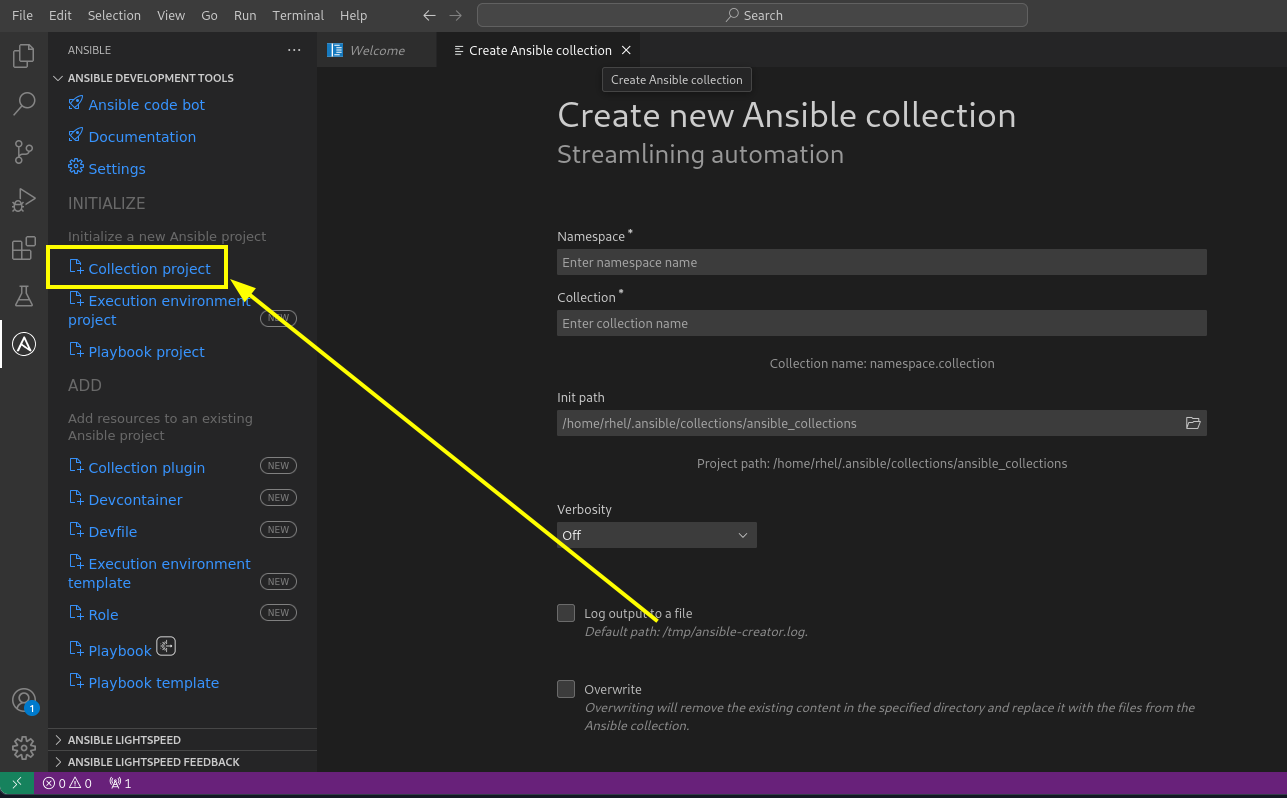This screenshot has width=1287, height=798.
Task: Open the Ansible panel more actions ellipsis
Action: point(294,50)
